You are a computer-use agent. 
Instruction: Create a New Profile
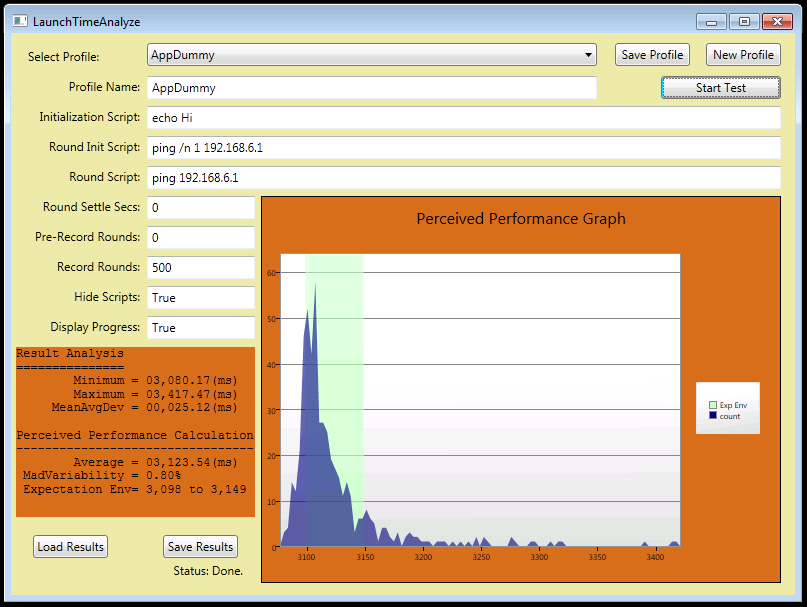742,55
